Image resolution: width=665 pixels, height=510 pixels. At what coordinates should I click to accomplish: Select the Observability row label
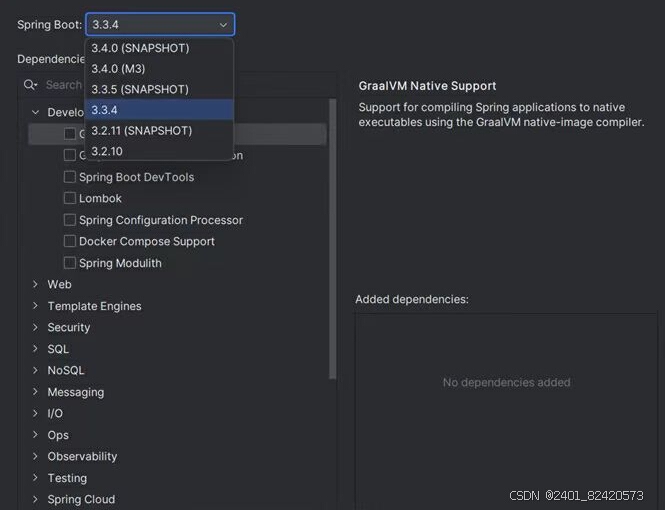82,457
